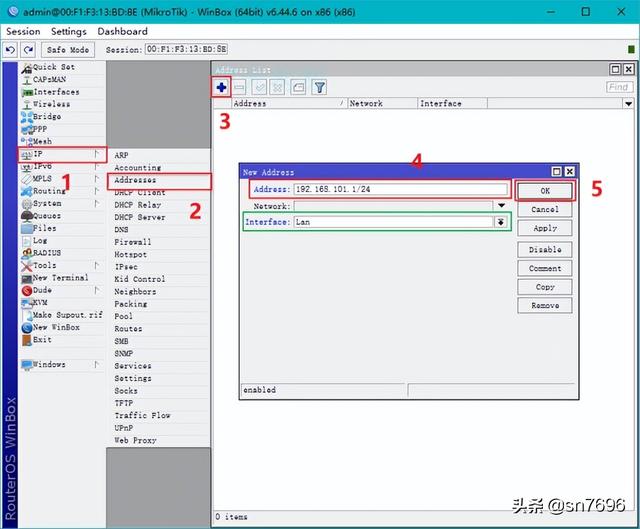Click the Find search field
Screen dimensions: 640x529
coord(619,87)
